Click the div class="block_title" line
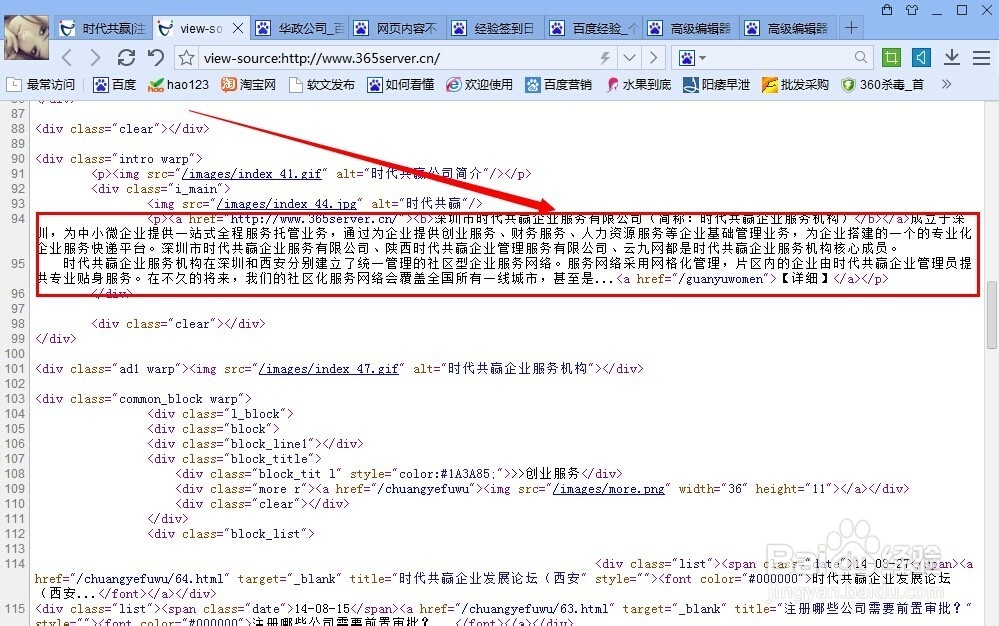 [234, 459]
